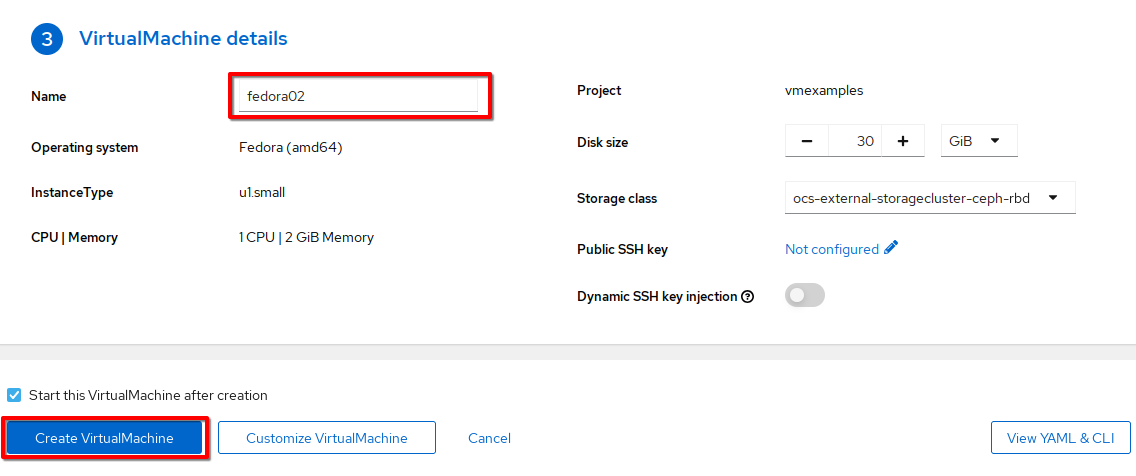
Task: Click the Customize VirtualMachine button
Action: tap(327, 438)
